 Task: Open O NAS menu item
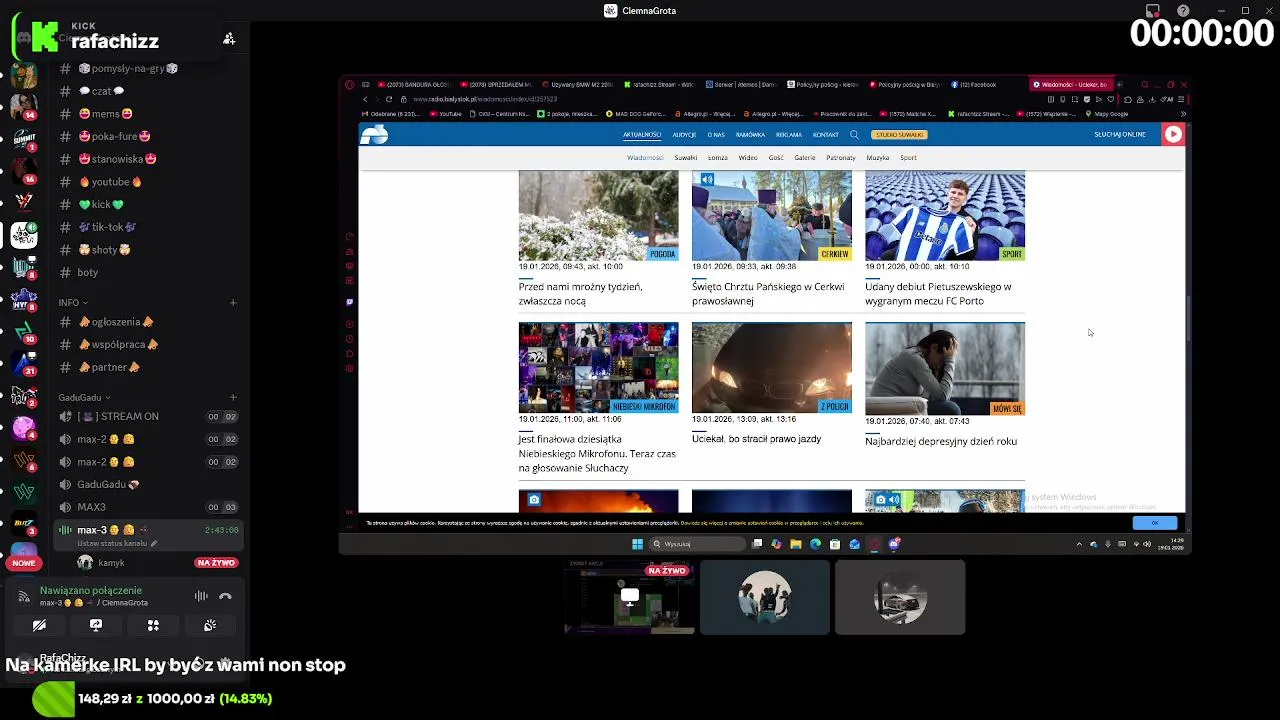[x=716, y=135]
